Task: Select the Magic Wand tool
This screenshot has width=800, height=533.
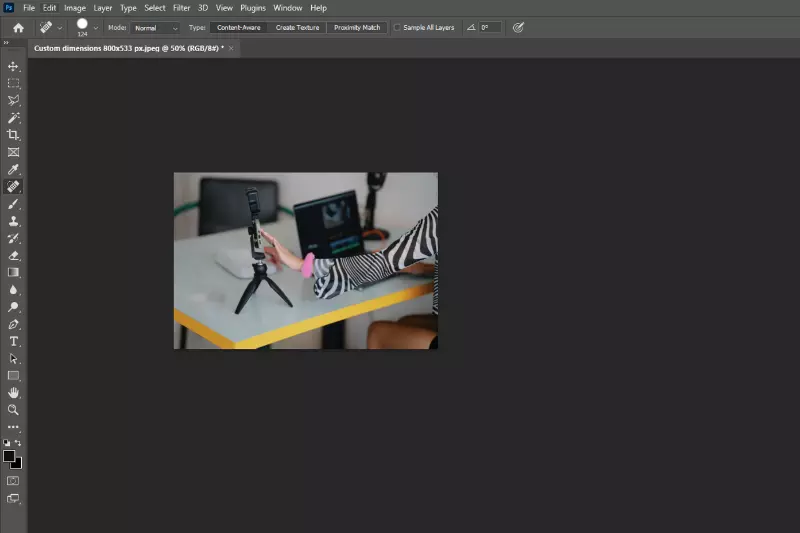Action: click(13, 118)
